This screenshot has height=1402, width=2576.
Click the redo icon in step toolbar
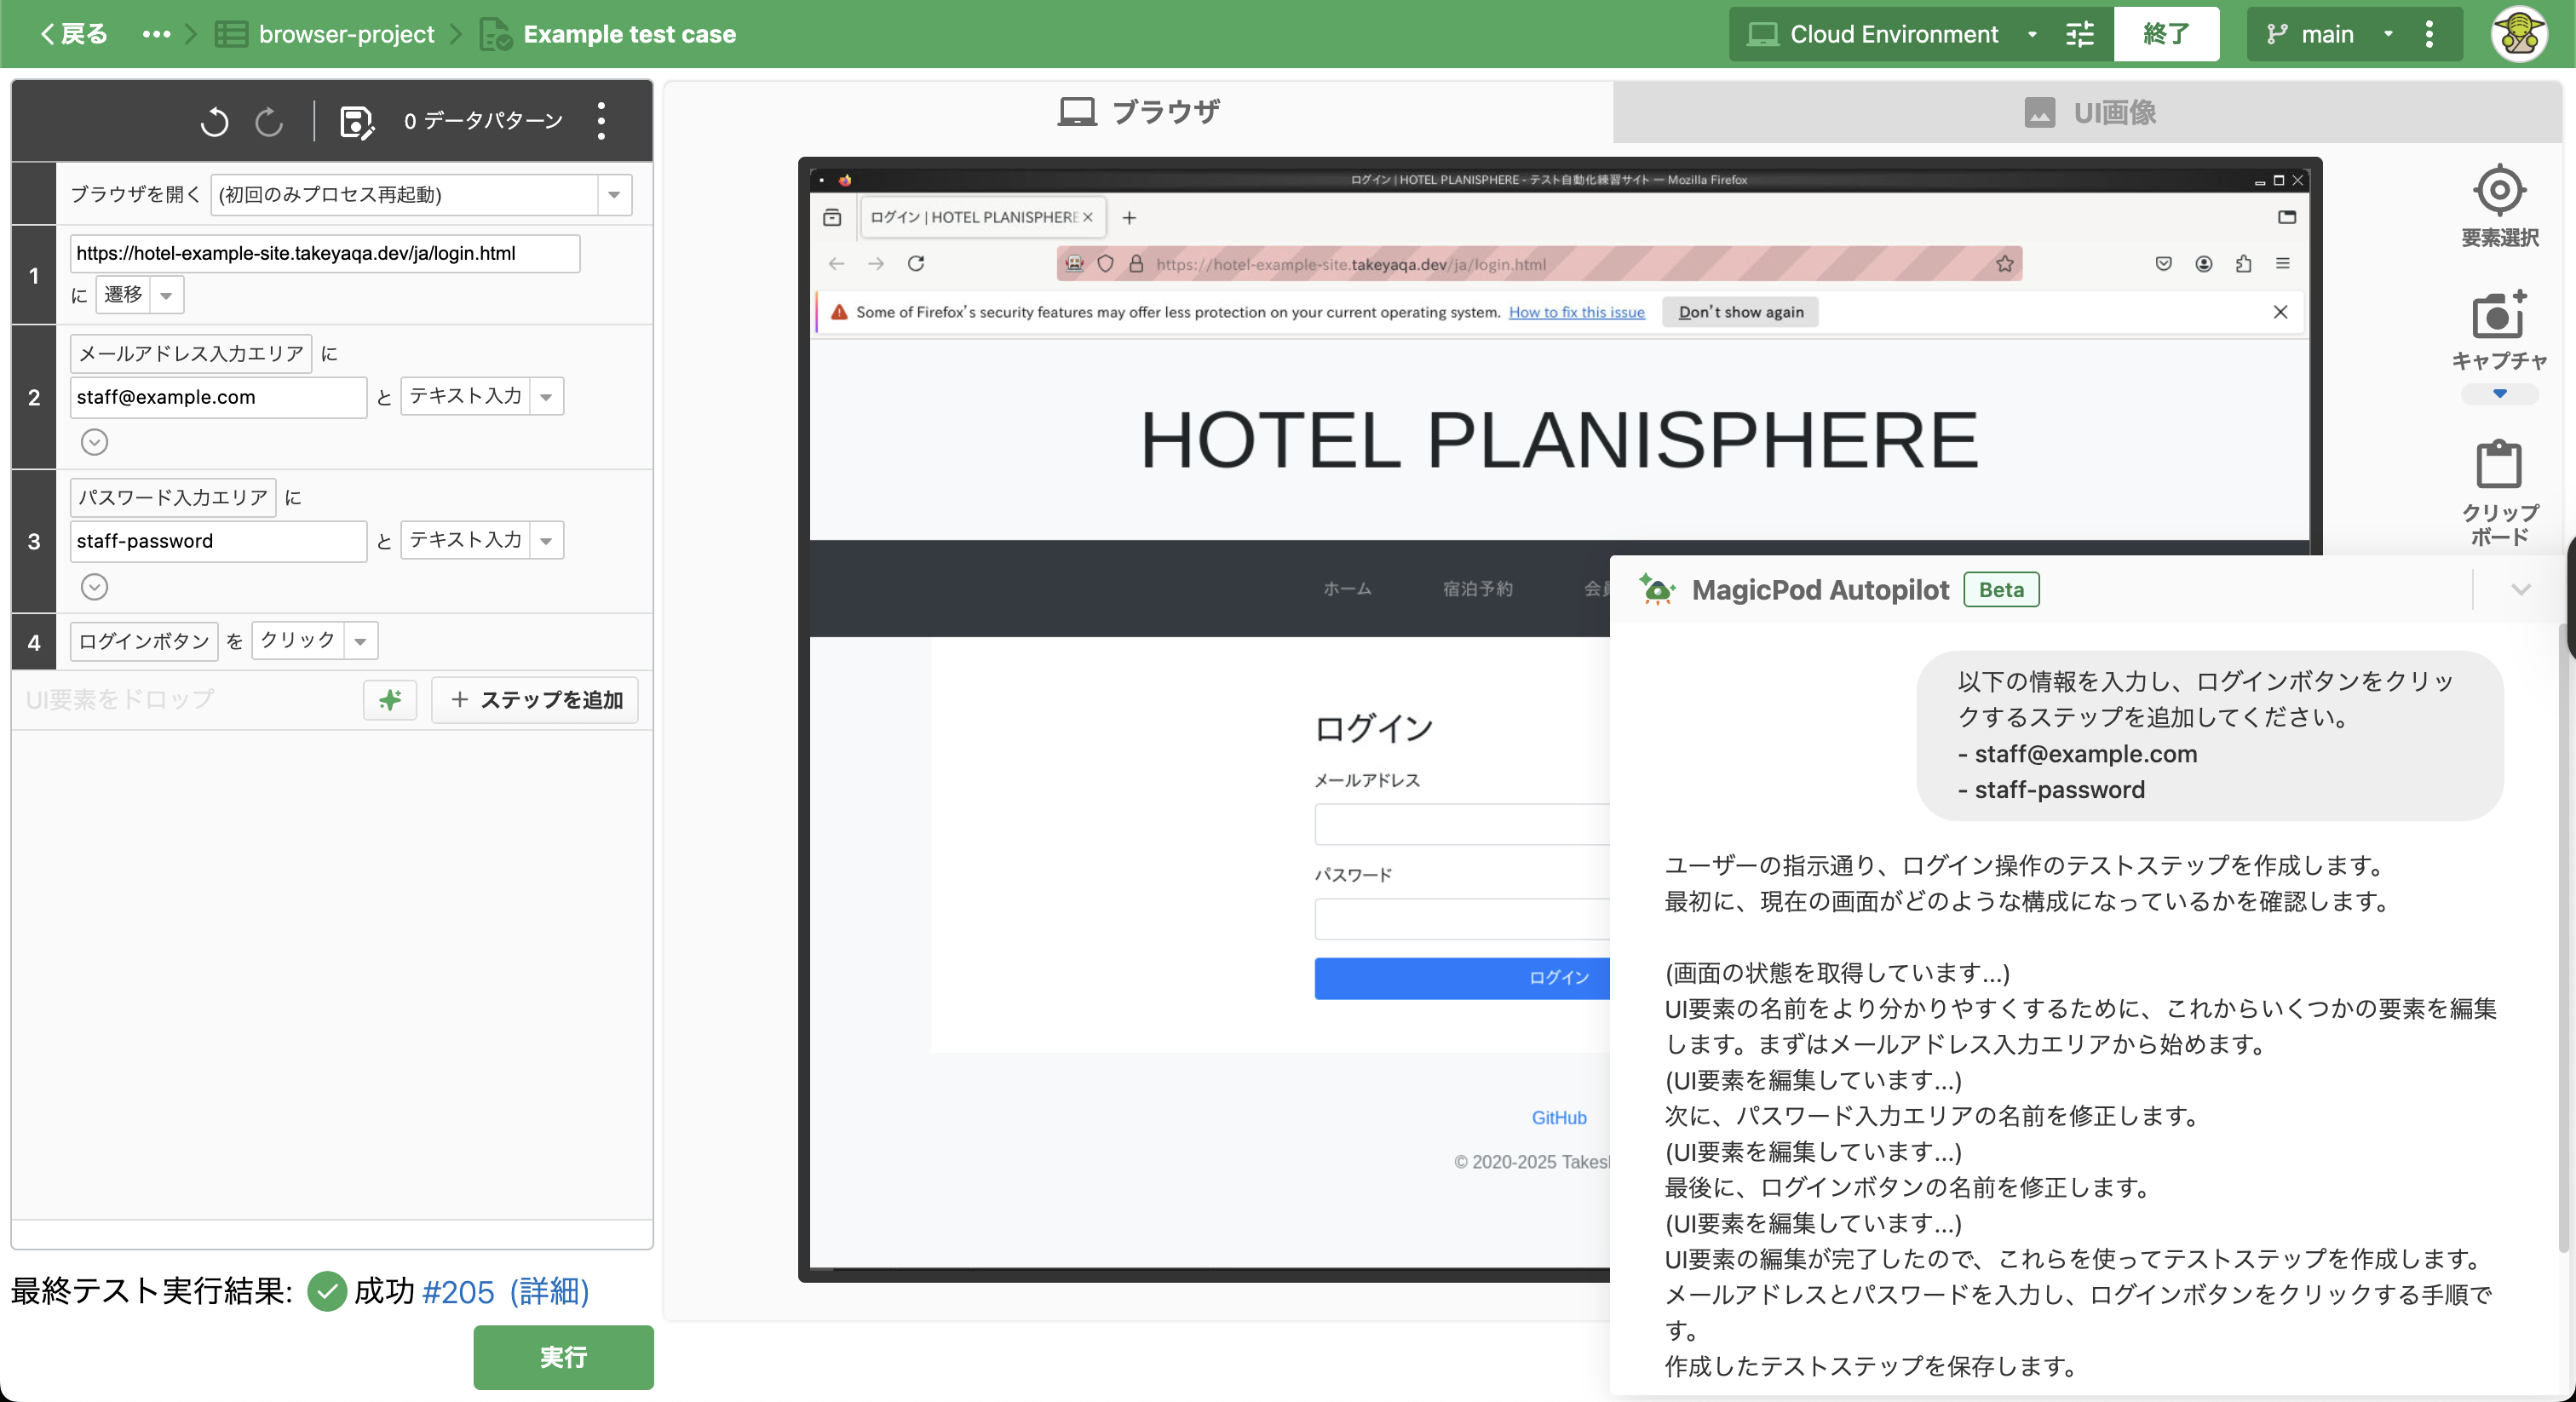268,121
